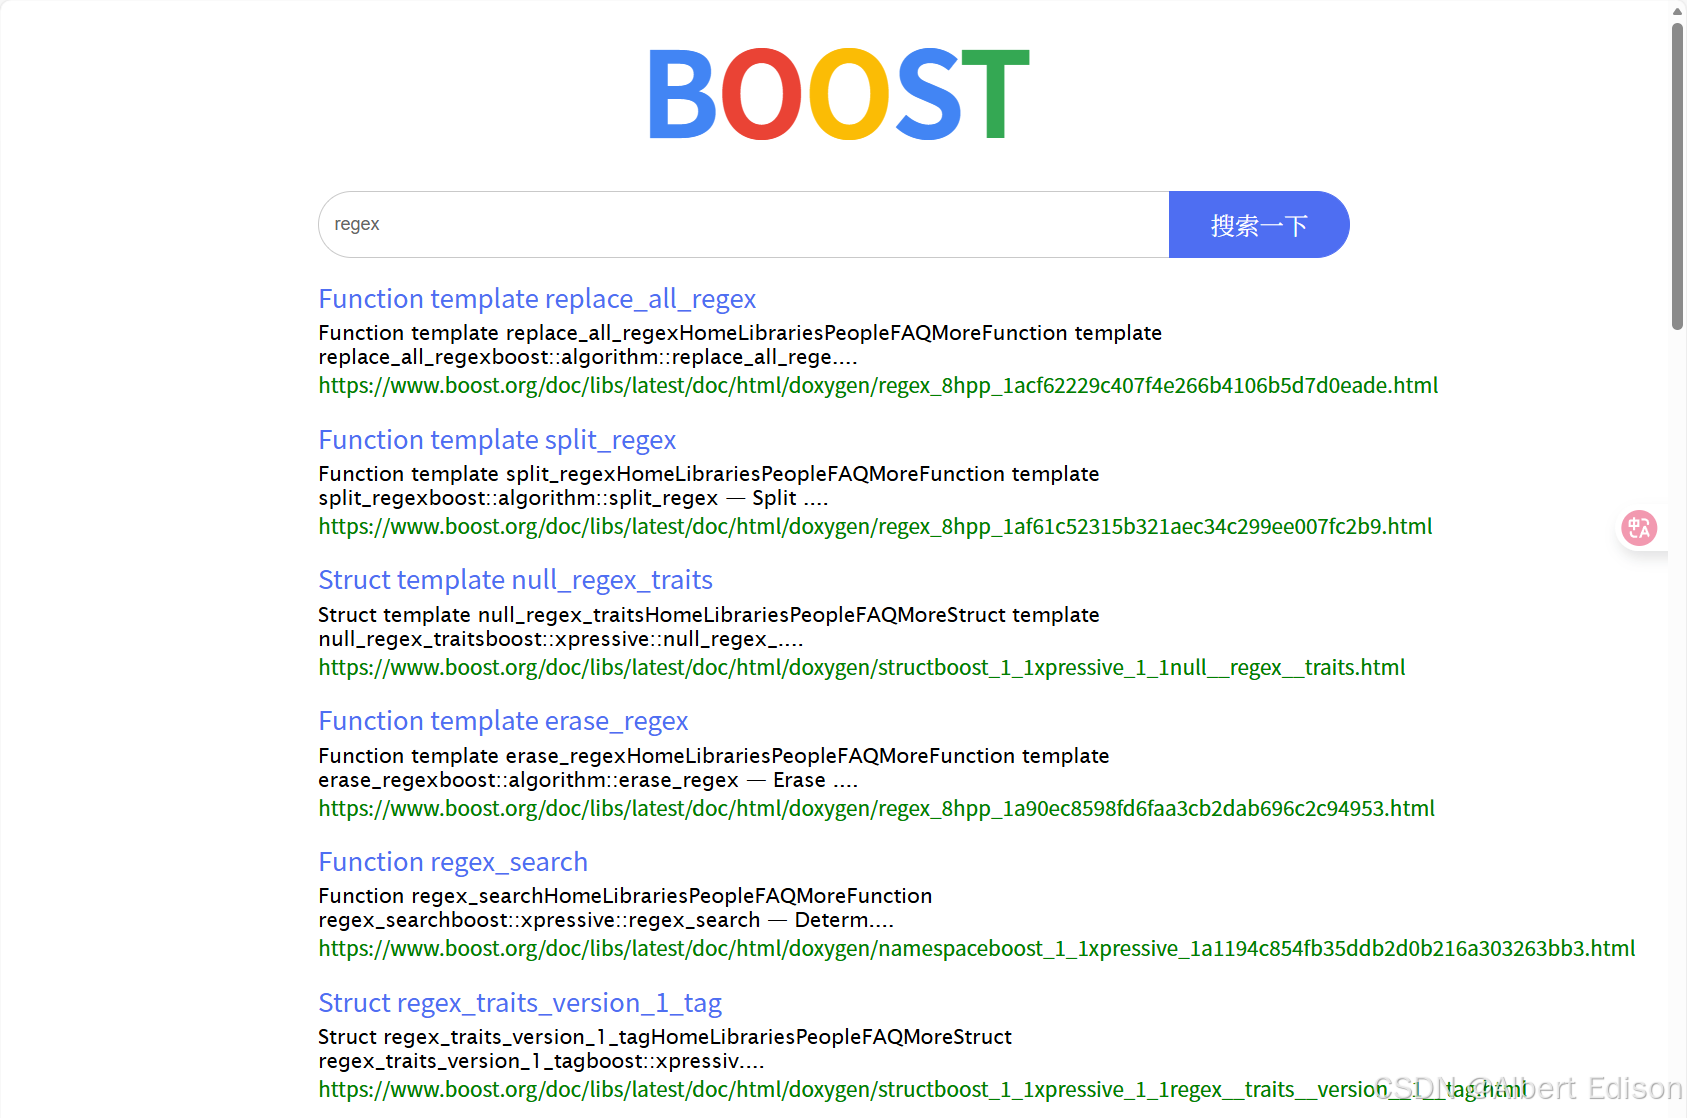Open "Function template erase_regex" result title

tap(503, 721)
